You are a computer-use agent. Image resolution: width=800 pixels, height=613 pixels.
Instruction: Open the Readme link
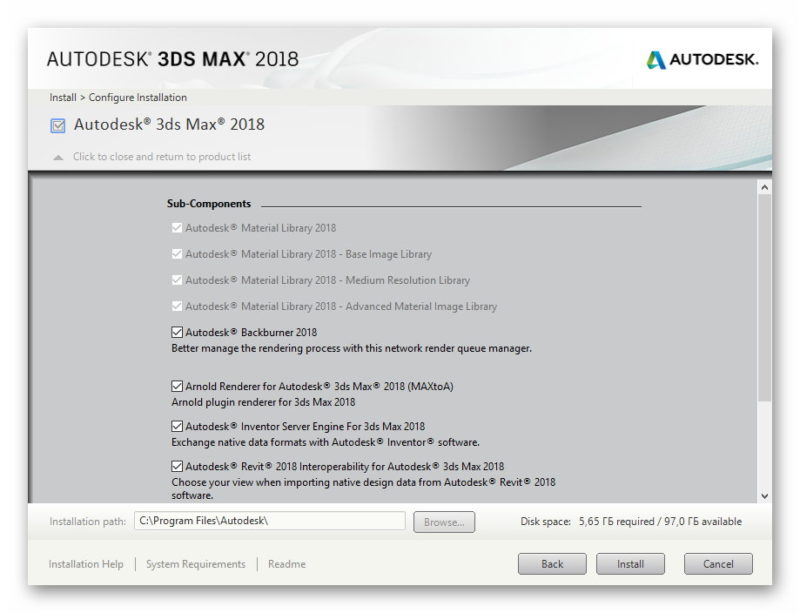287,564
